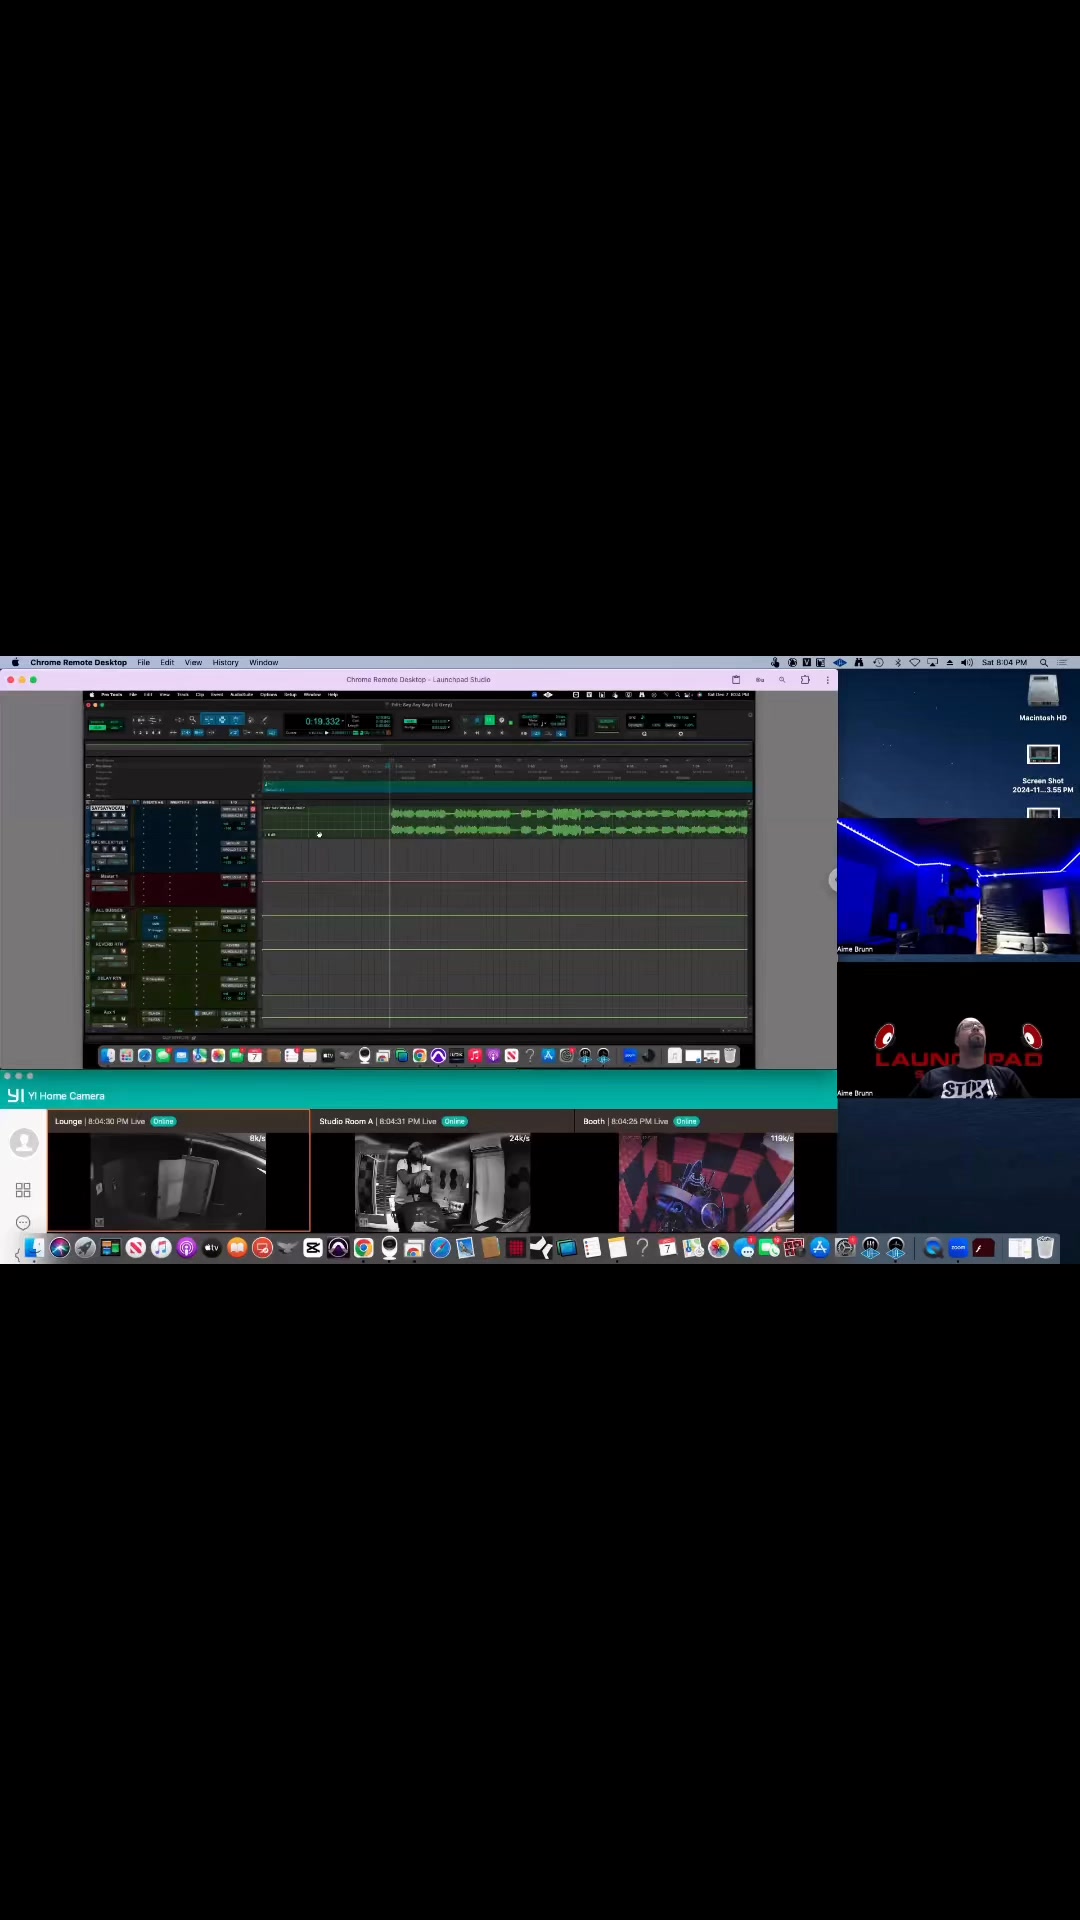Open the AudioSuite menu in remote Pro Tools

pyautogui.click(x=241, y=694)
